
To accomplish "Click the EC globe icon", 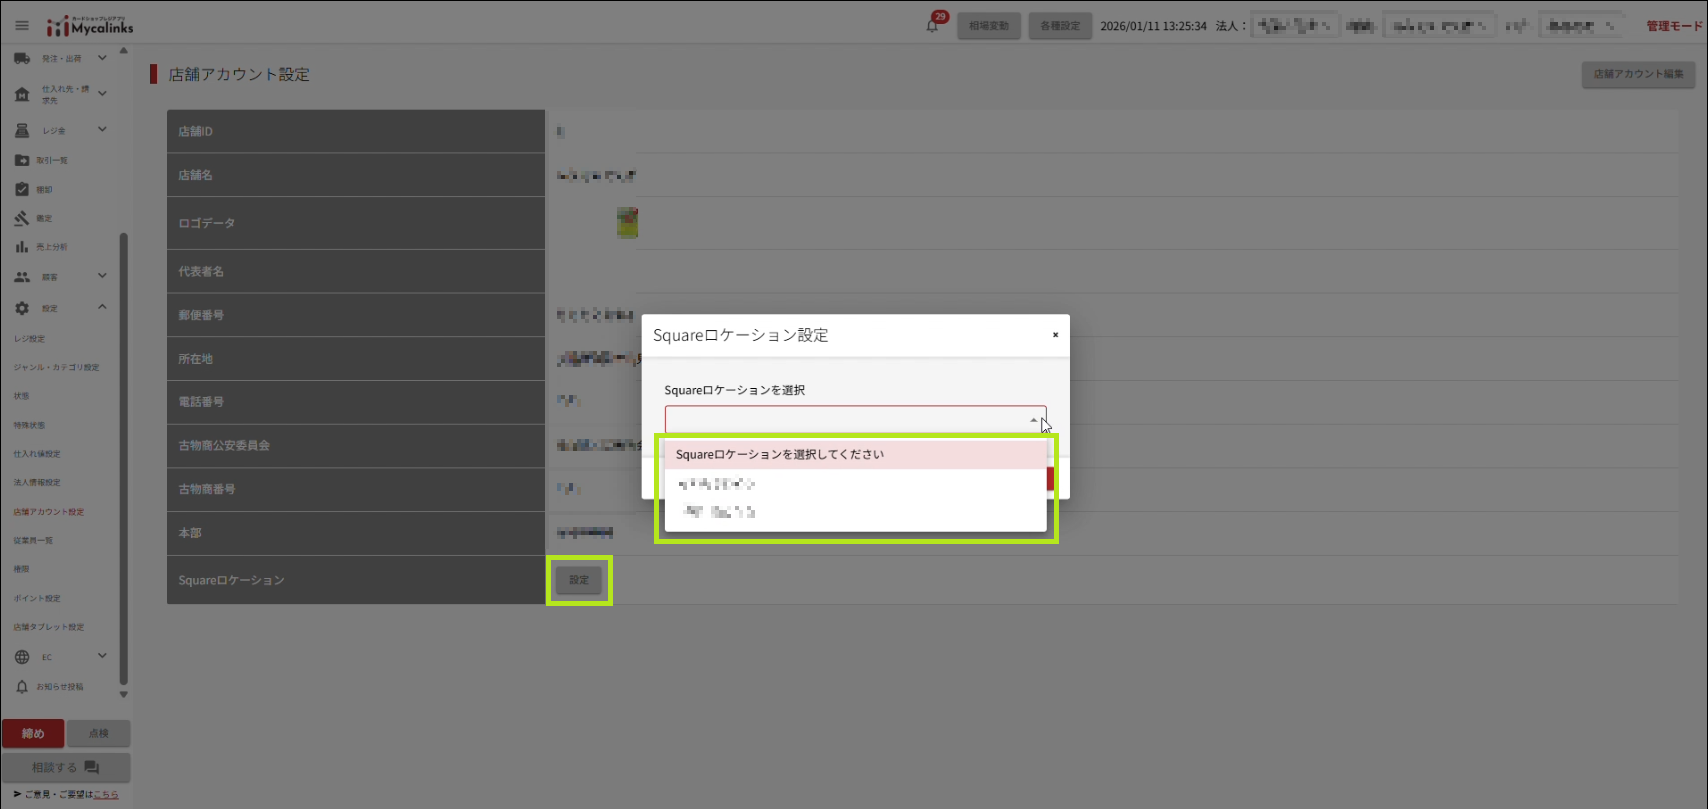I will point(22,657).
